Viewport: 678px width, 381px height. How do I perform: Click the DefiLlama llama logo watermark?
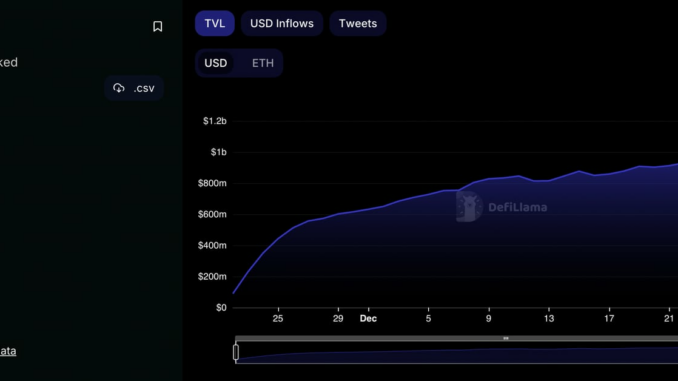point(469,207)
